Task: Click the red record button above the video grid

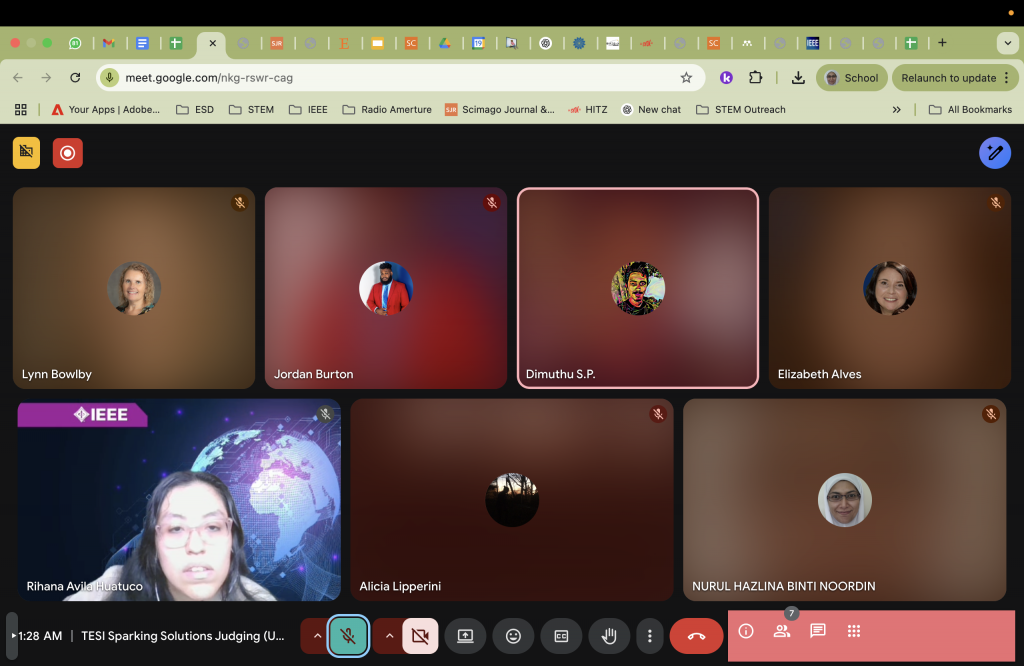Action: [68, 153]
